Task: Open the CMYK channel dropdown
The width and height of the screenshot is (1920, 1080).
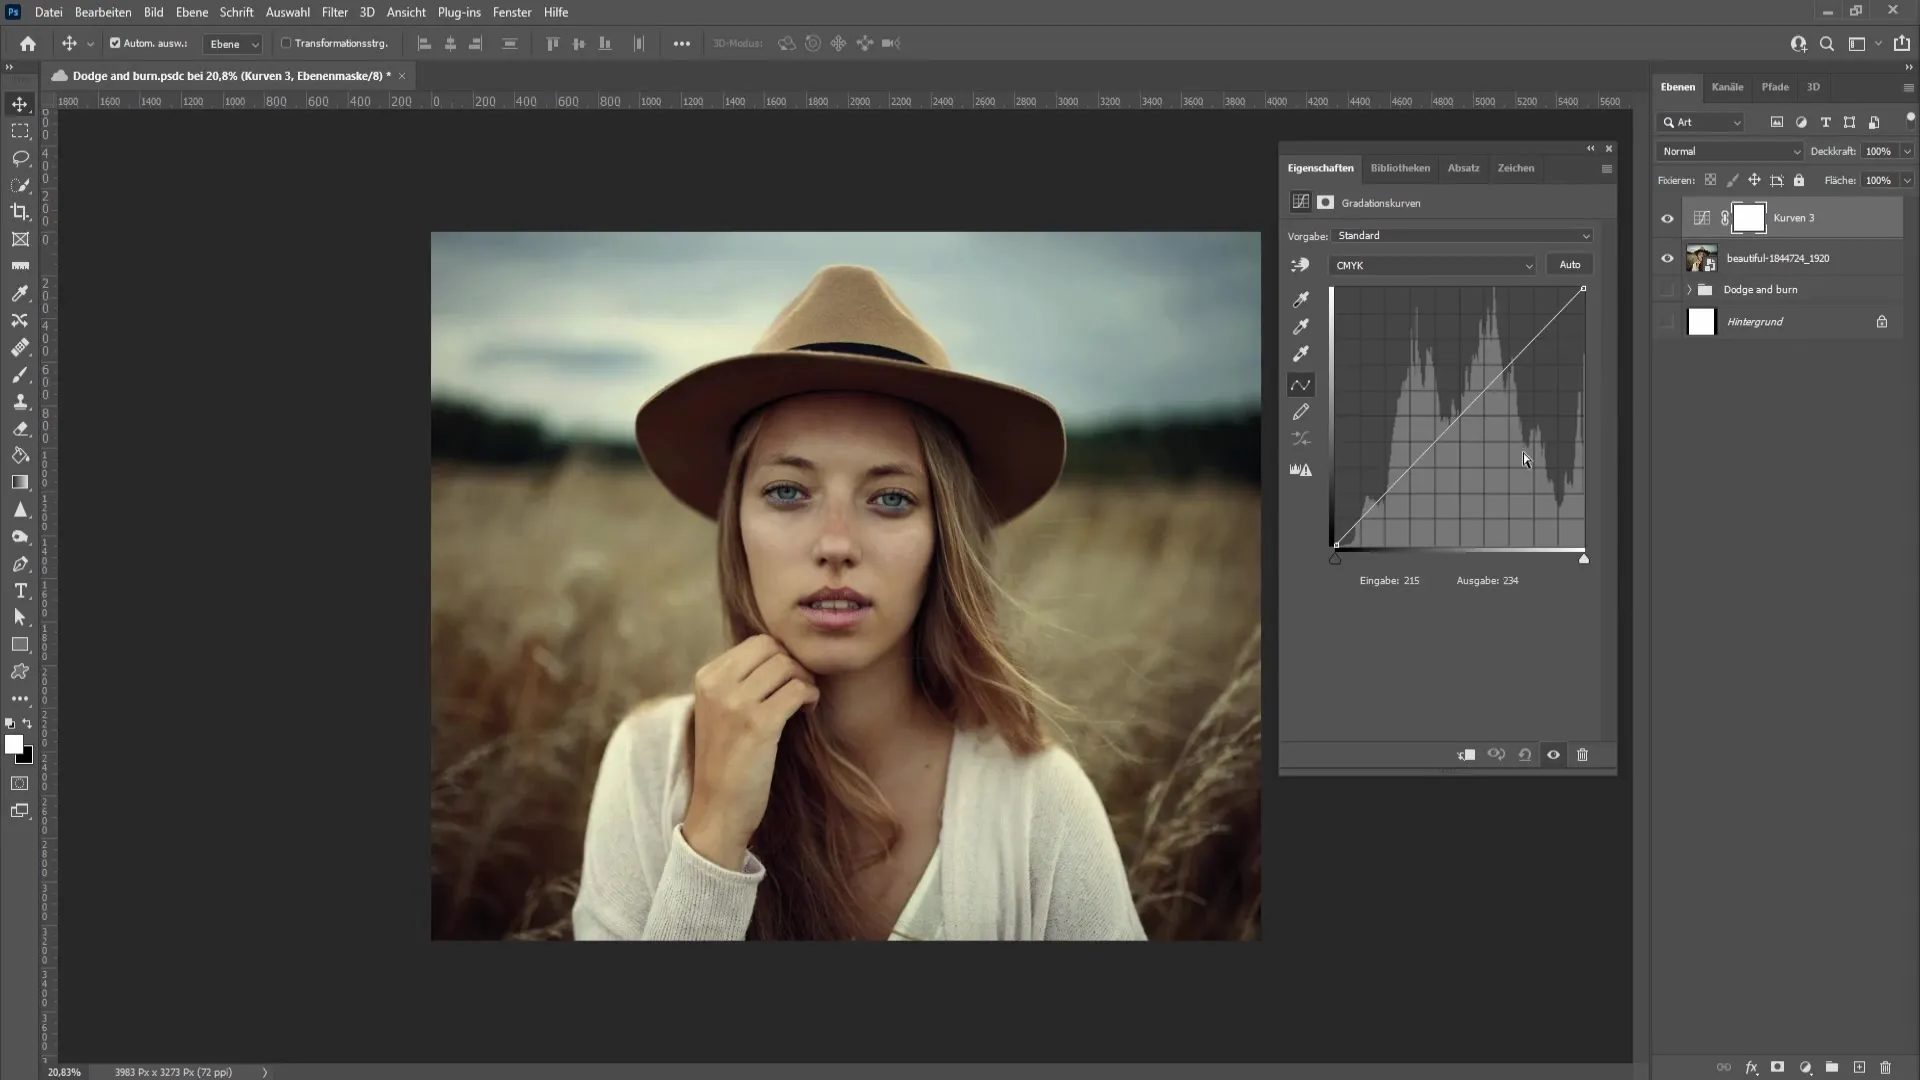Action: [x=1433, y=264]
